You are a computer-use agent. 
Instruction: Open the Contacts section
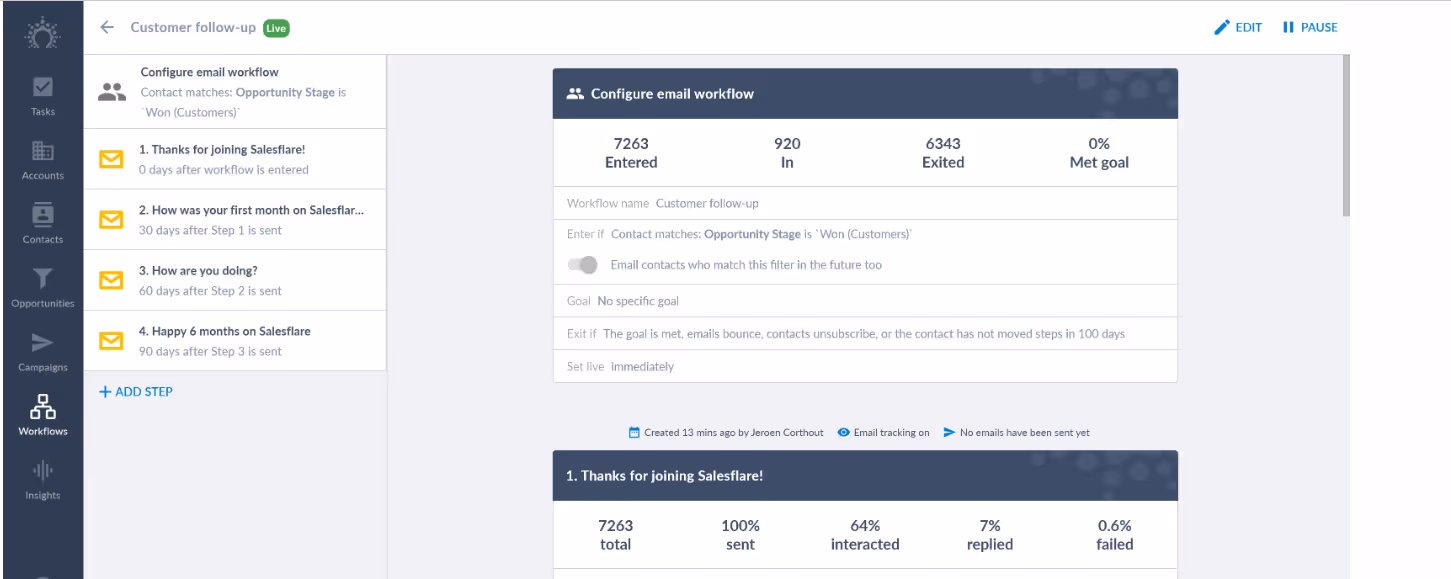(42, 223)
